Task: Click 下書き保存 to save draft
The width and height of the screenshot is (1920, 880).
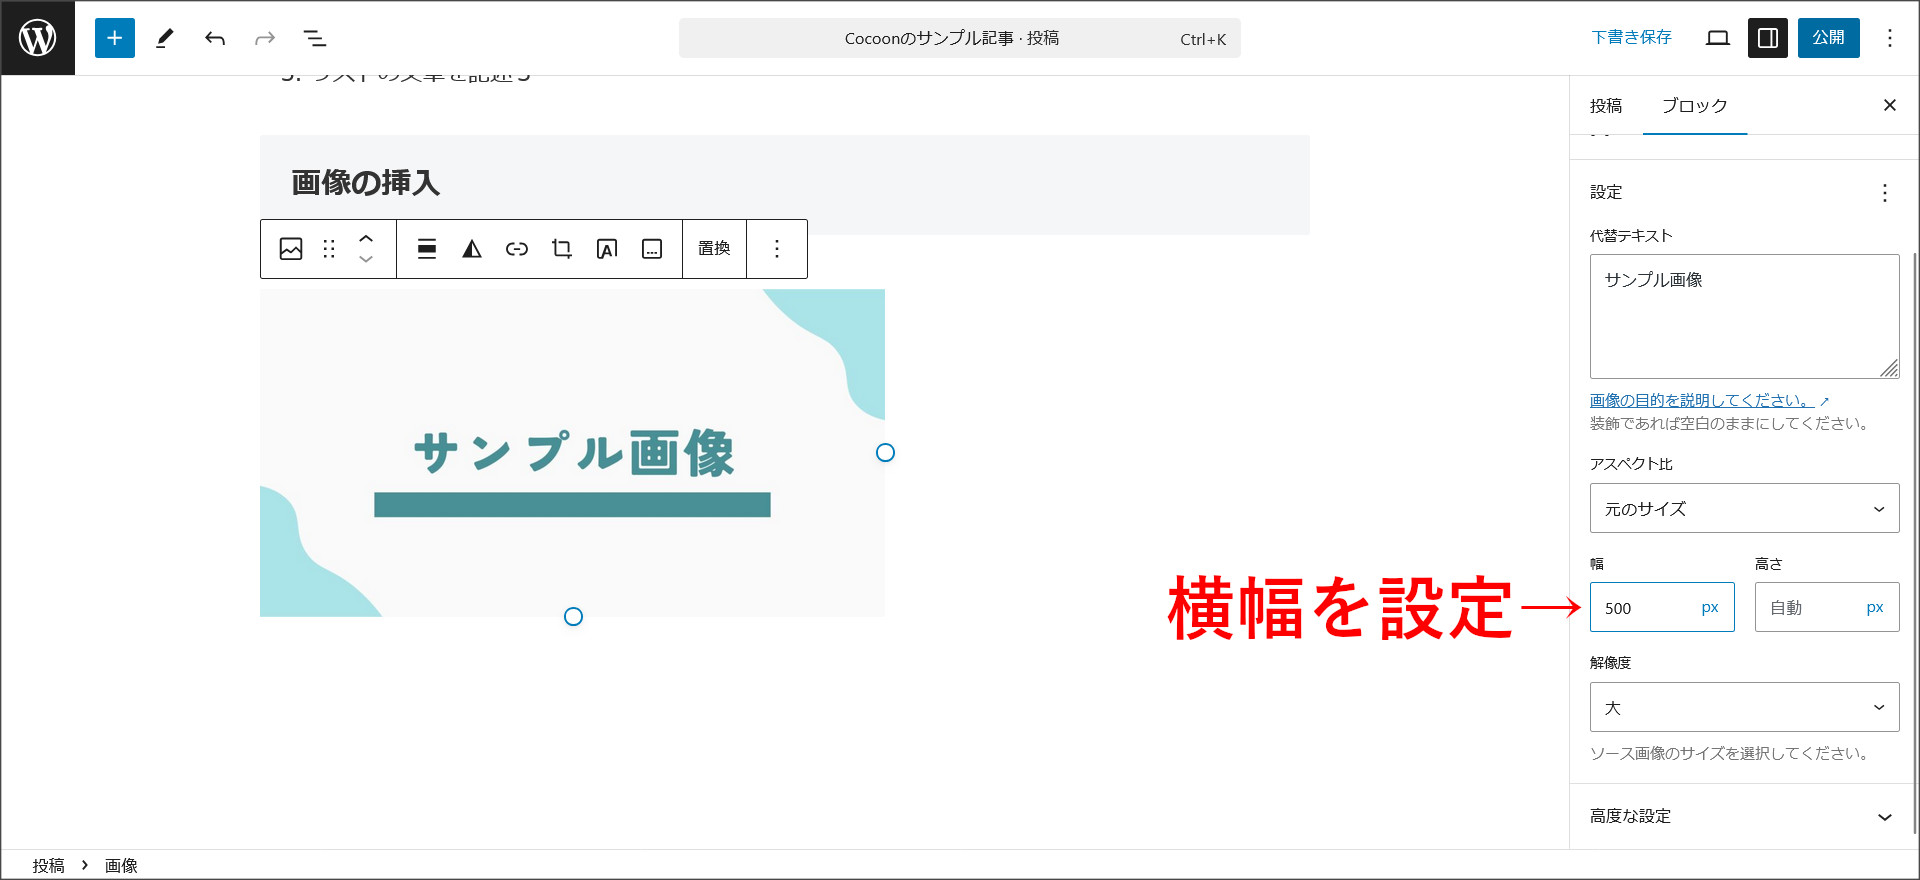Action: click(x=1631, y=38)
